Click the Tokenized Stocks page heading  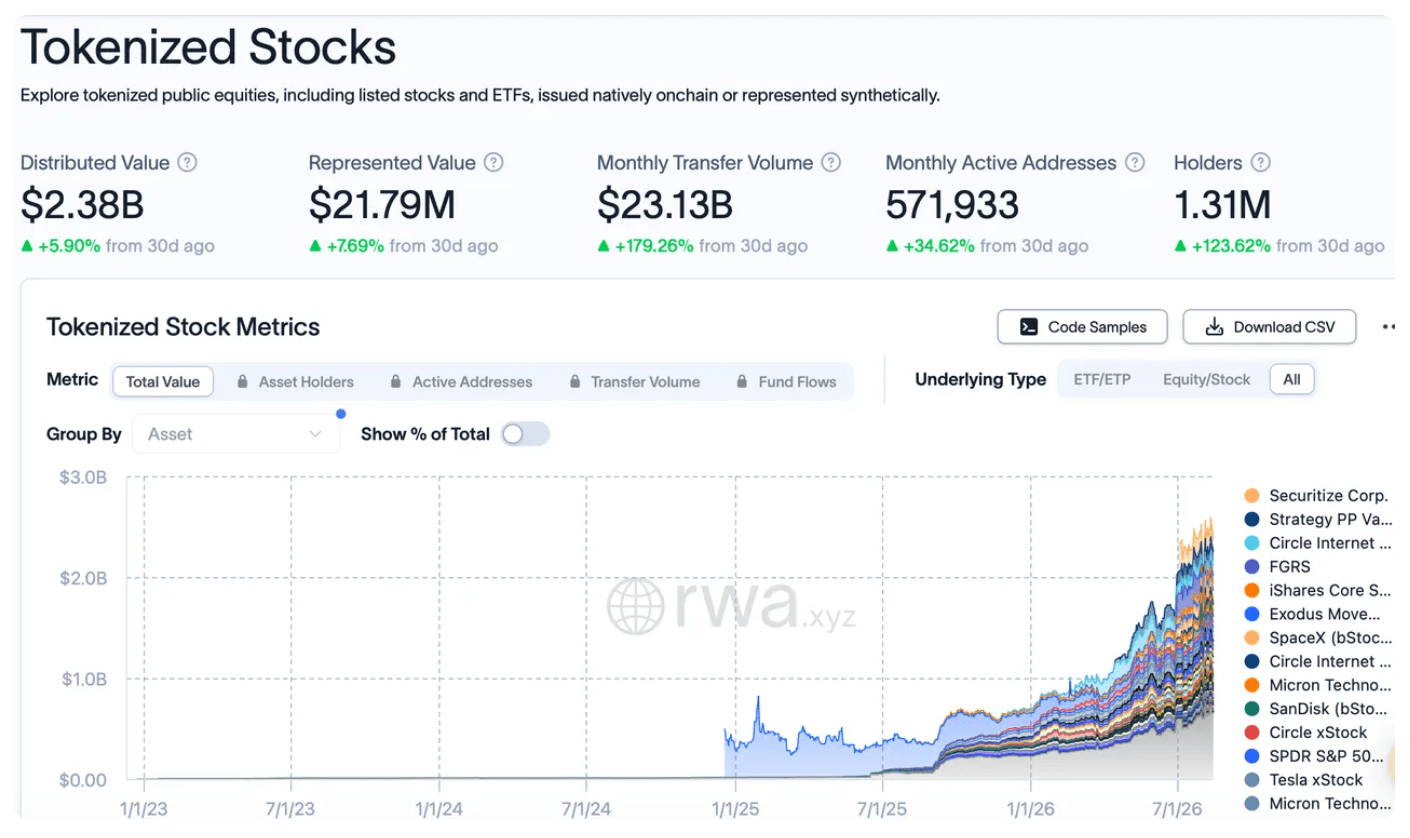point(208,47)
